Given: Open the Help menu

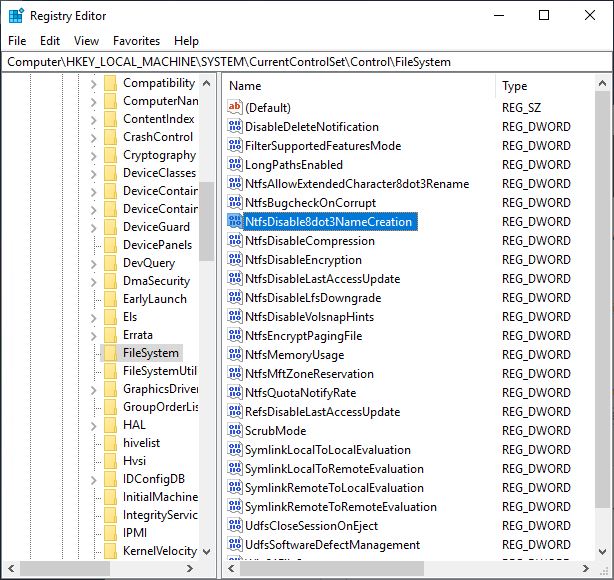Looking at the screenshot, I should [x=186, y=41].
